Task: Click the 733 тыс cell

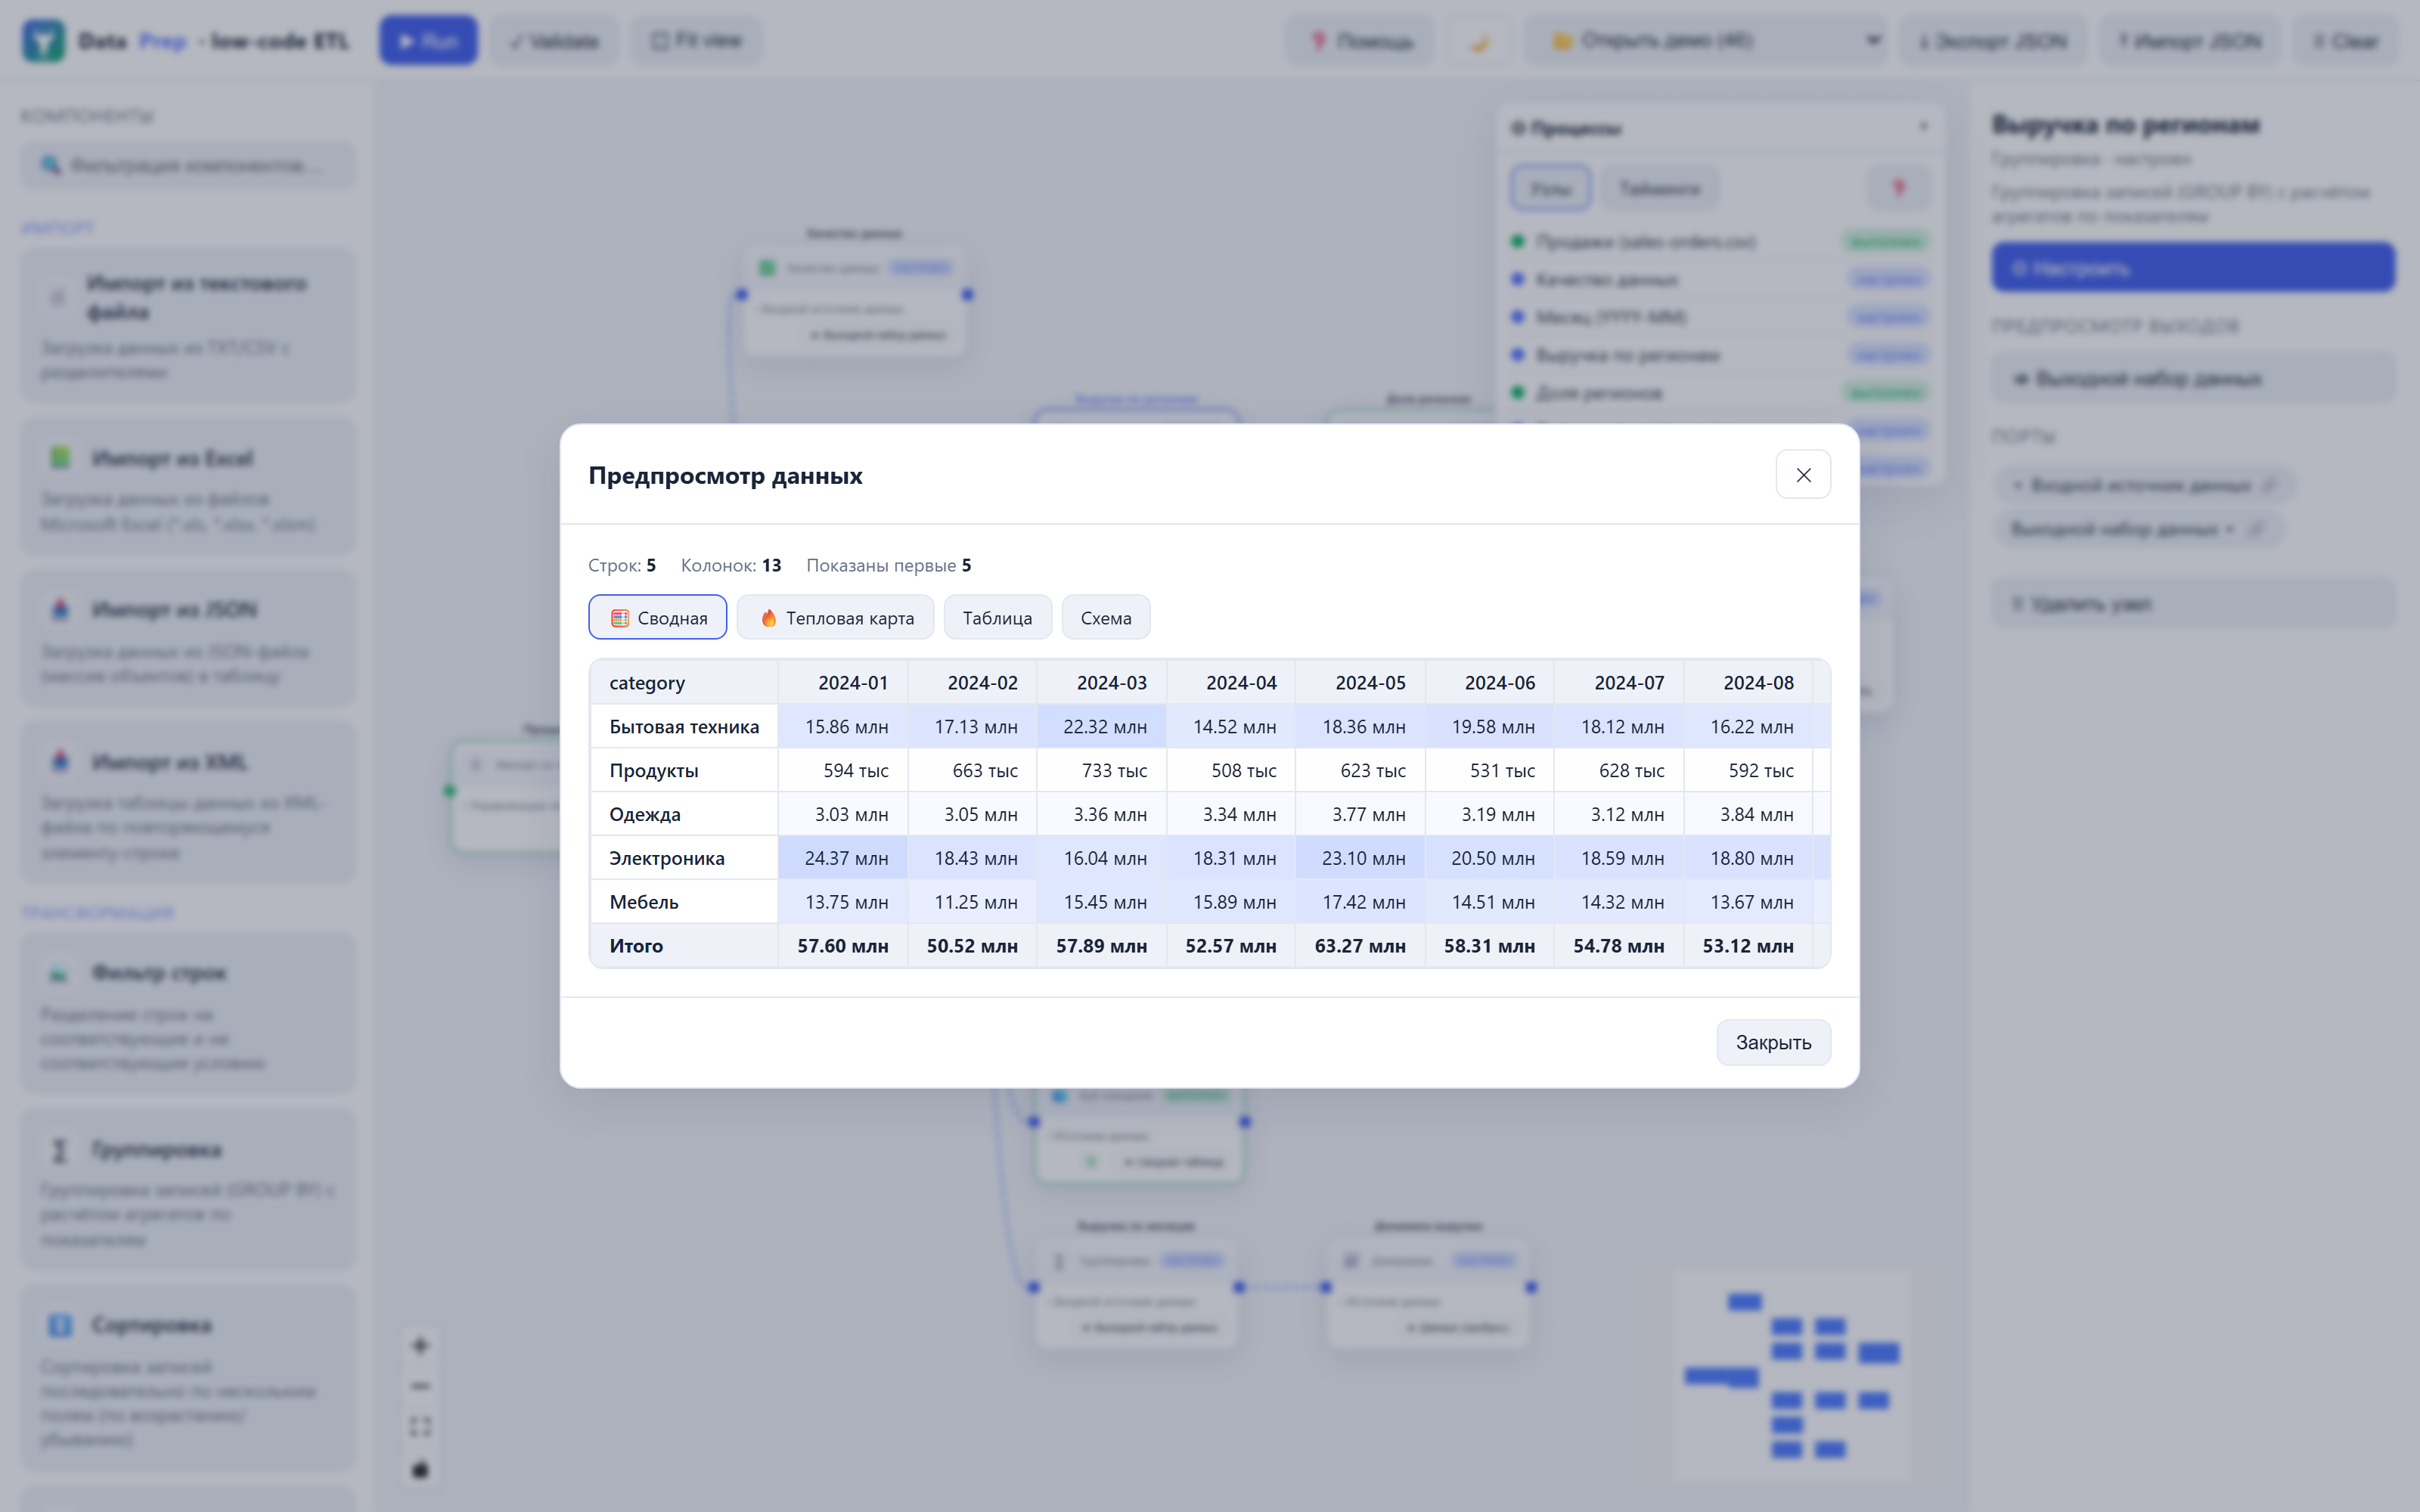Action: coord(1102,770)
